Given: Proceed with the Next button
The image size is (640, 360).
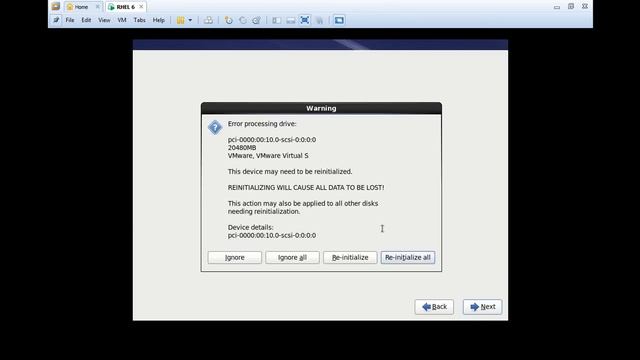Looking at the screenshot, I should [482, 307].
